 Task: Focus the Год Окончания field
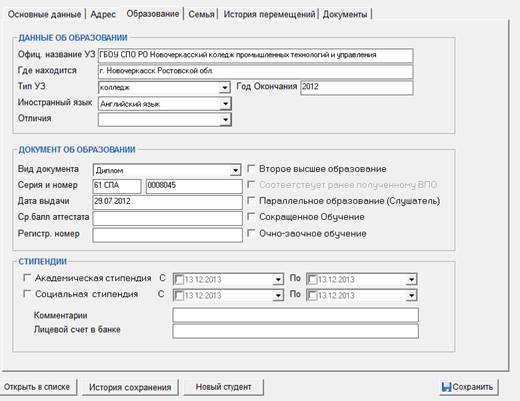(357, 87)
